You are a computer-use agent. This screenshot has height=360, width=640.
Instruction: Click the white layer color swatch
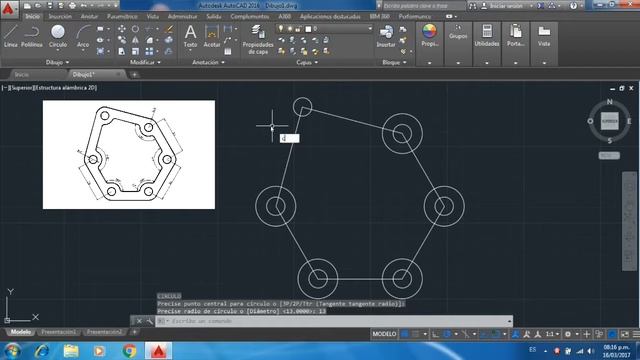308,29
